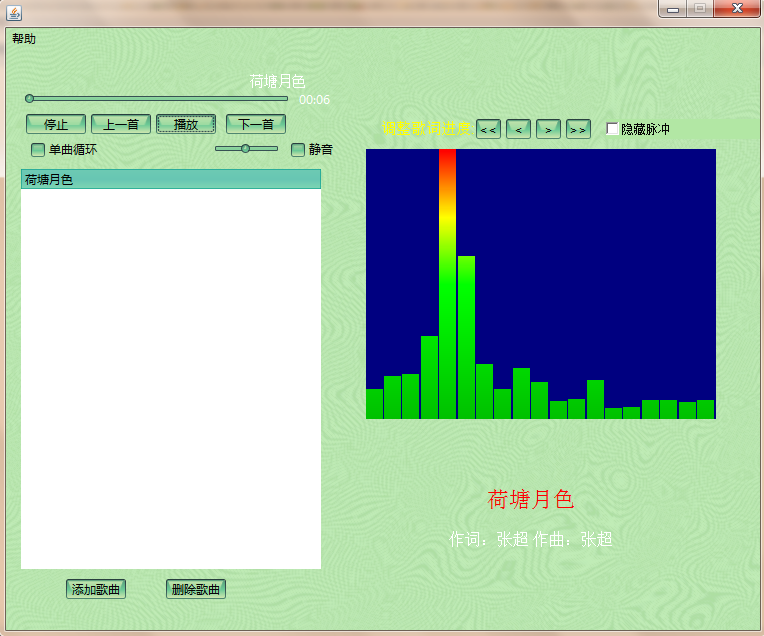Click the 荷塘月色 now-playing title above slider
The height and width of the screenshot is (636, 764).
pyautogui.click(x=277, y=81)
